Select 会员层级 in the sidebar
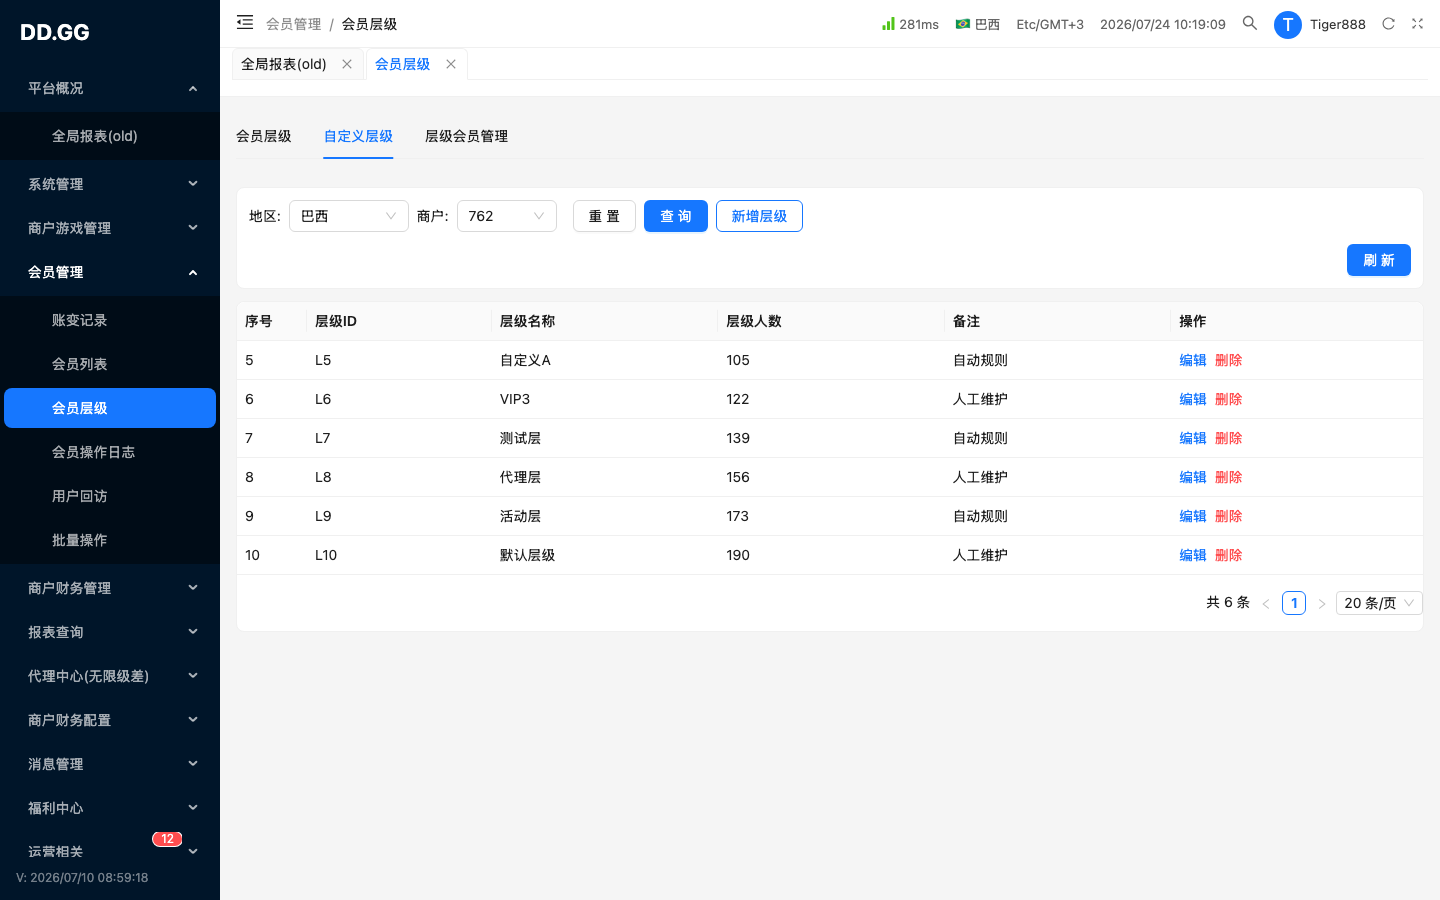 pyautogui.click(x=110, y=408)
